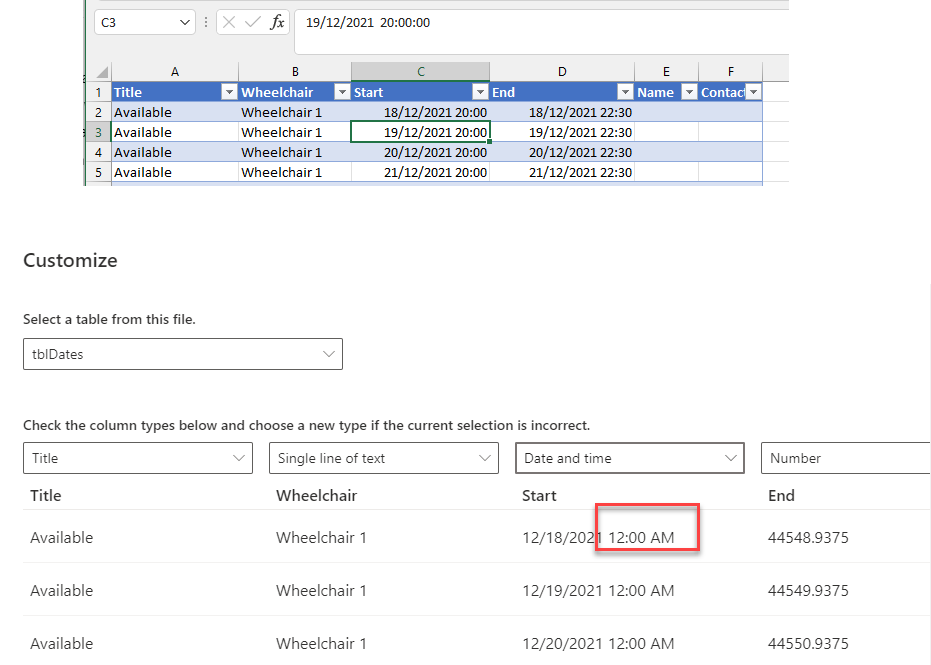Click the selected cell 19/12/2021 20:00
The height and width of the screenshot is (665, 931).
(x=420, y=132)
